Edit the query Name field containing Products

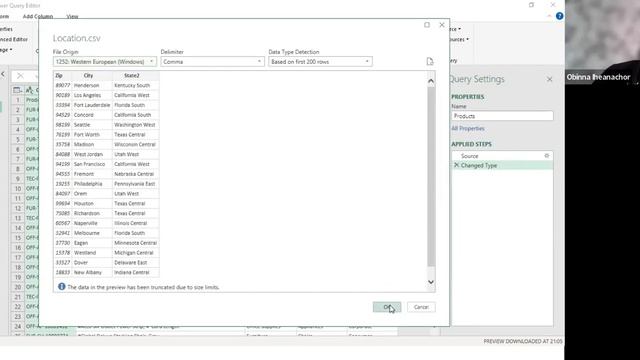[x=502, y=116]
